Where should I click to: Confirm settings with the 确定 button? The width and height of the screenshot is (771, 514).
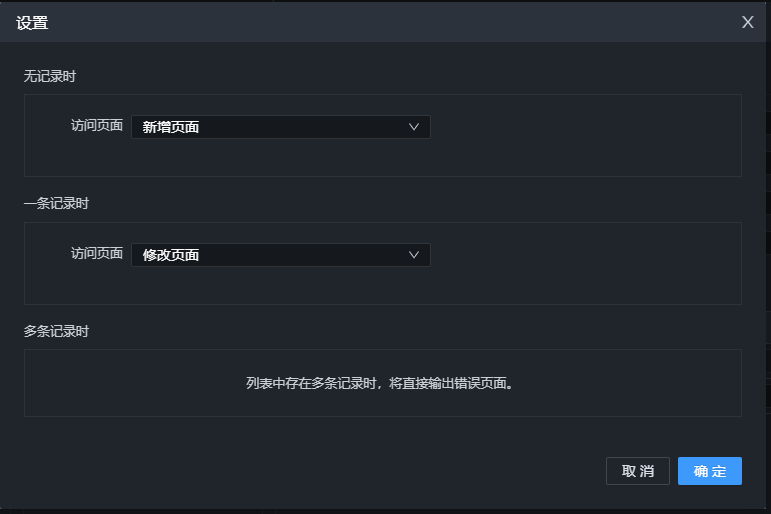(x=709, y=471)
